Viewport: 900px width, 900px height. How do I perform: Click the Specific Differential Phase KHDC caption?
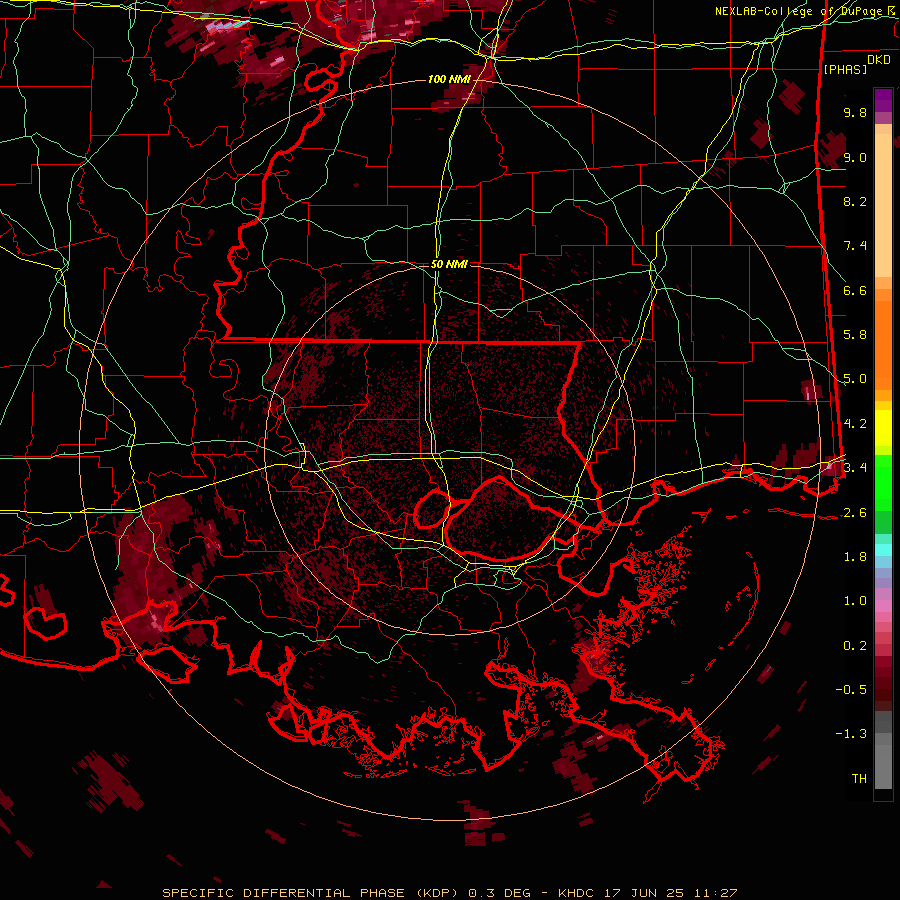[449, 893]
